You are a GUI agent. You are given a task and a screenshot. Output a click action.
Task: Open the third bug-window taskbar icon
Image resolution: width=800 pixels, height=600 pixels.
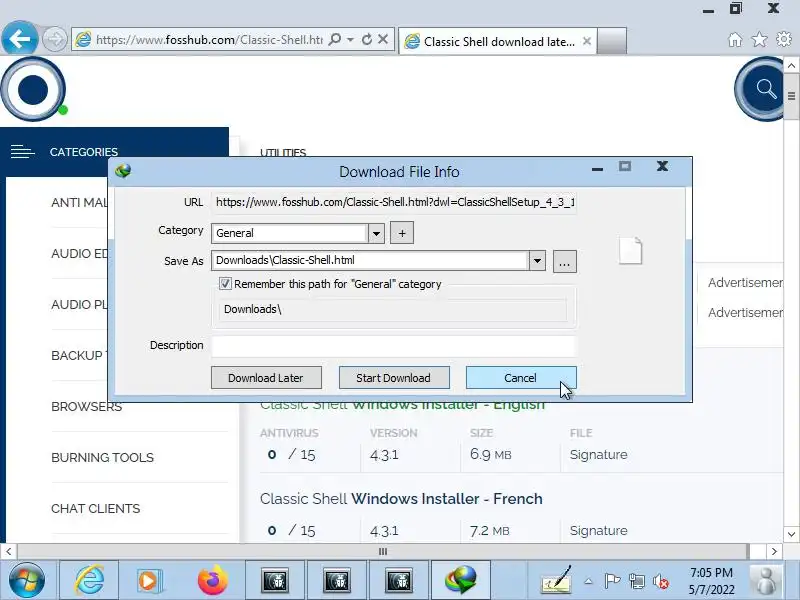click(x=399, y=580)
